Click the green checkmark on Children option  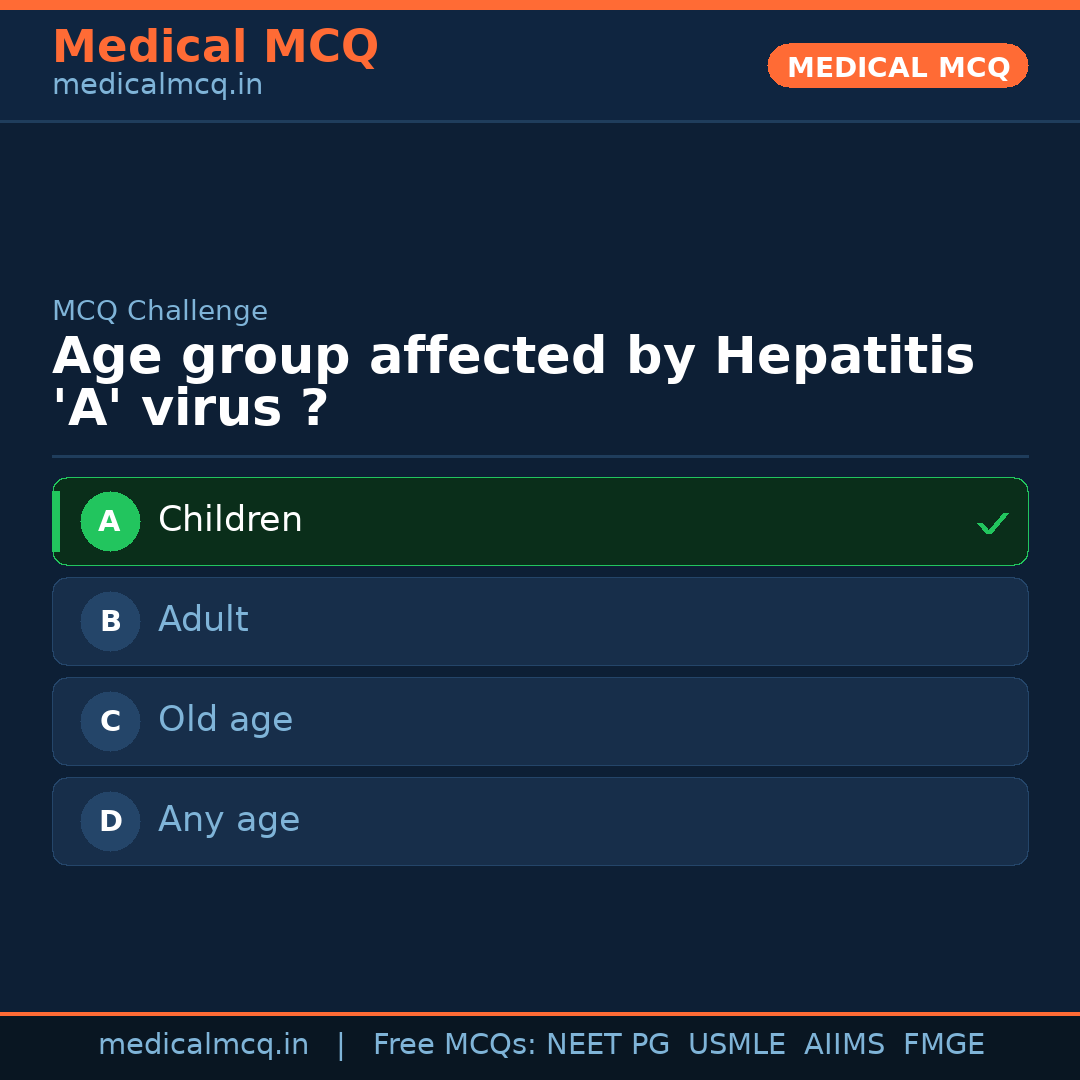click(992, 523)
